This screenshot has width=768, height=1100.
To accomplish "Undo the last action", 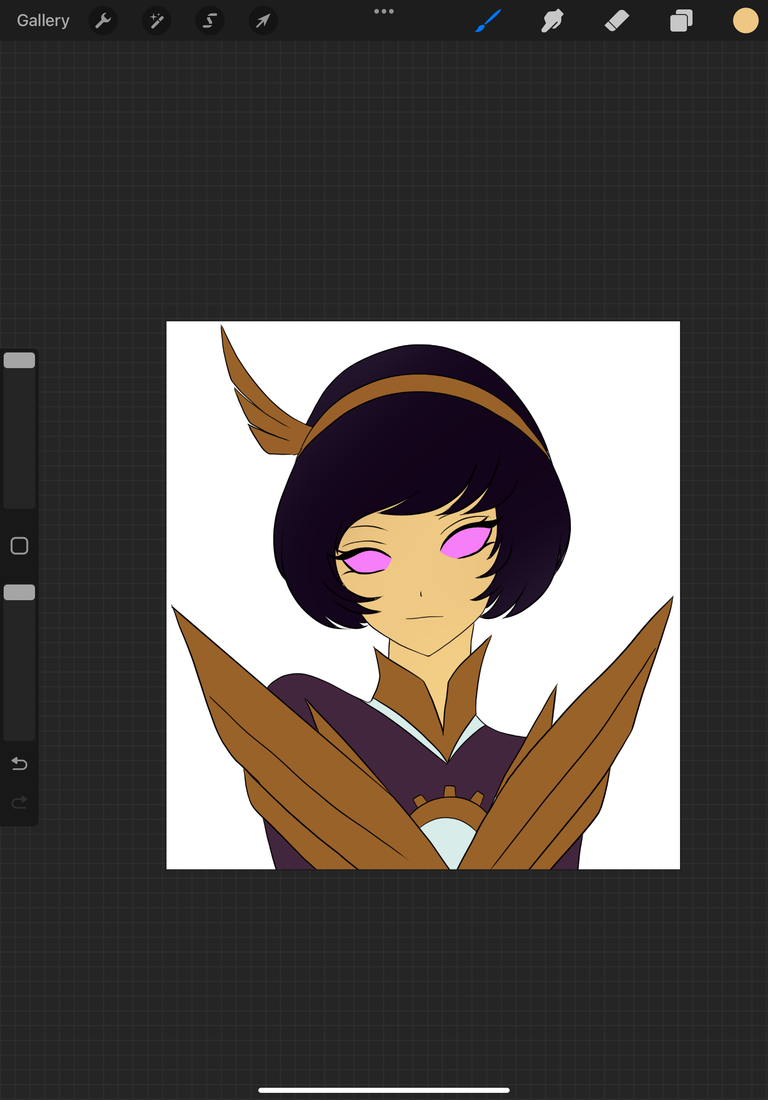I will point(20,763).
